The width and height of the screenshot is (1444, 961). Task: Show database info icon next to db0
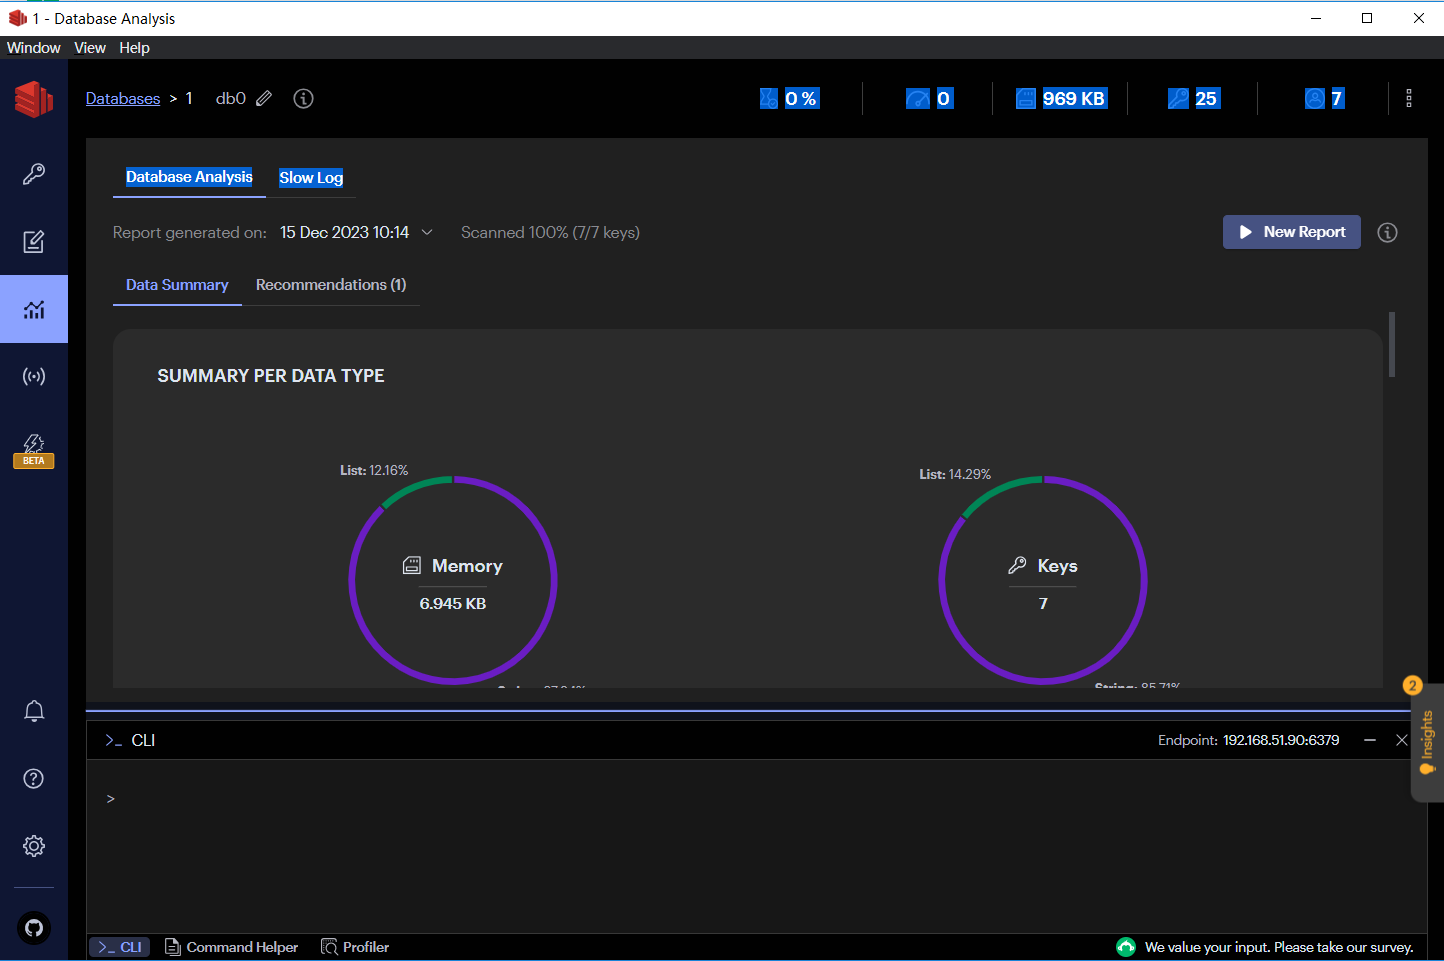(x=303, y=98)
